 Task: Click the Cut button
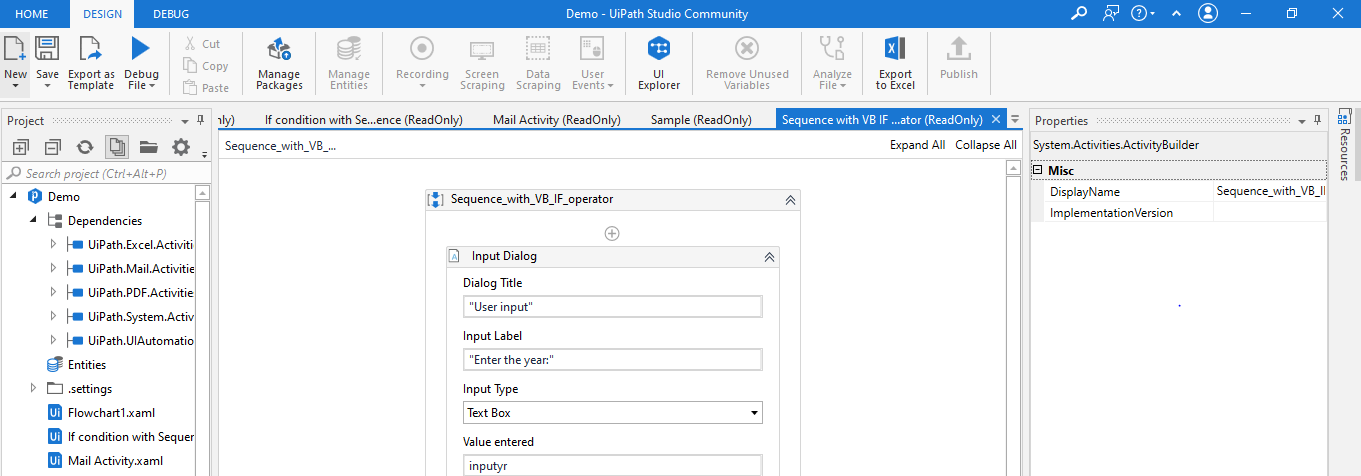pos(202,44)
